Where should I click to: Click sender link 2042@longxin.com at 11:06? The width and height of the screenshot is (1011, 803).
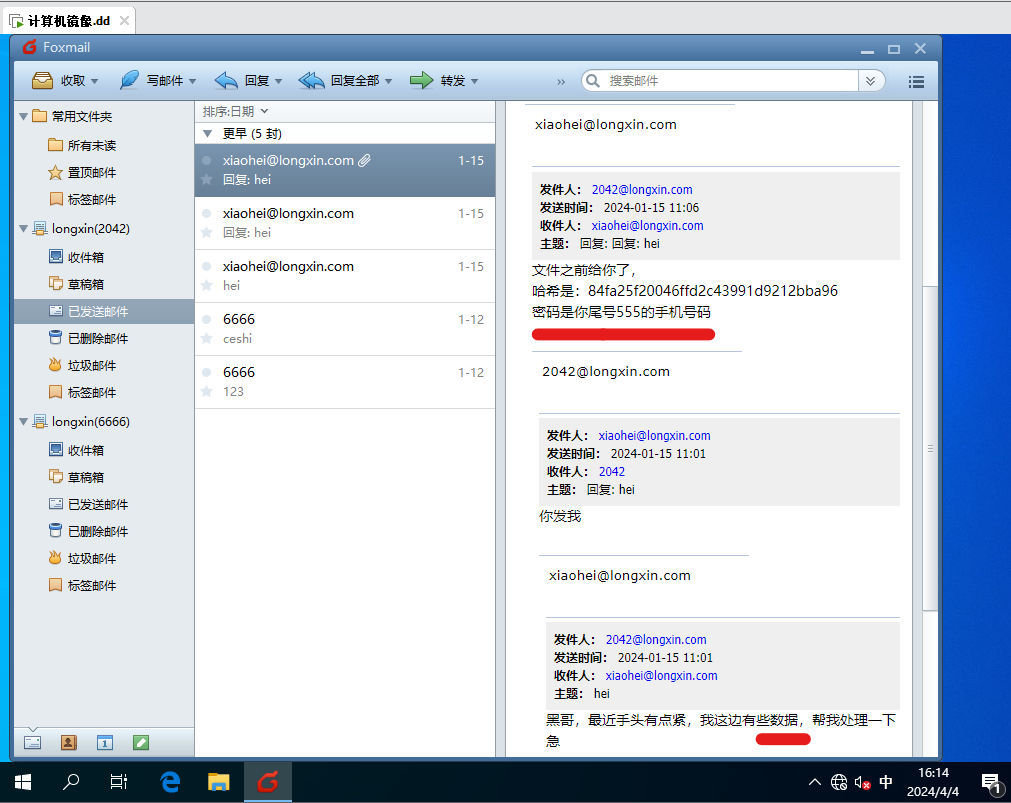[642, 190]
